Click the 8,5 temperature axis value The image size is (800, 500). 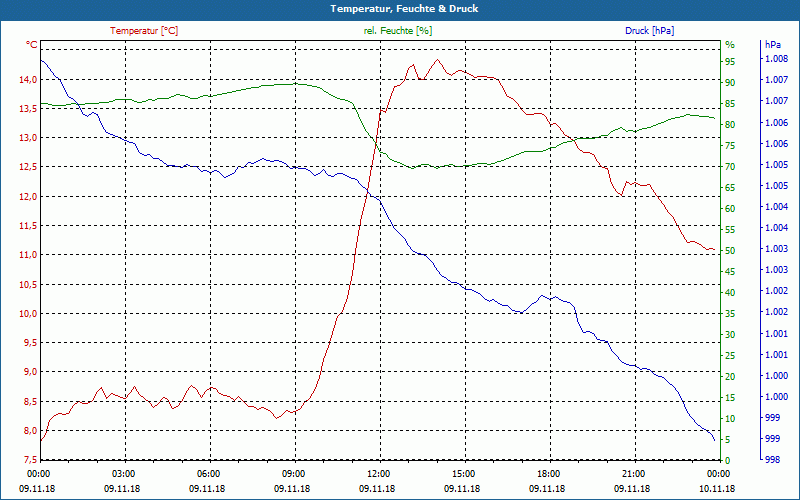(30, 401)
